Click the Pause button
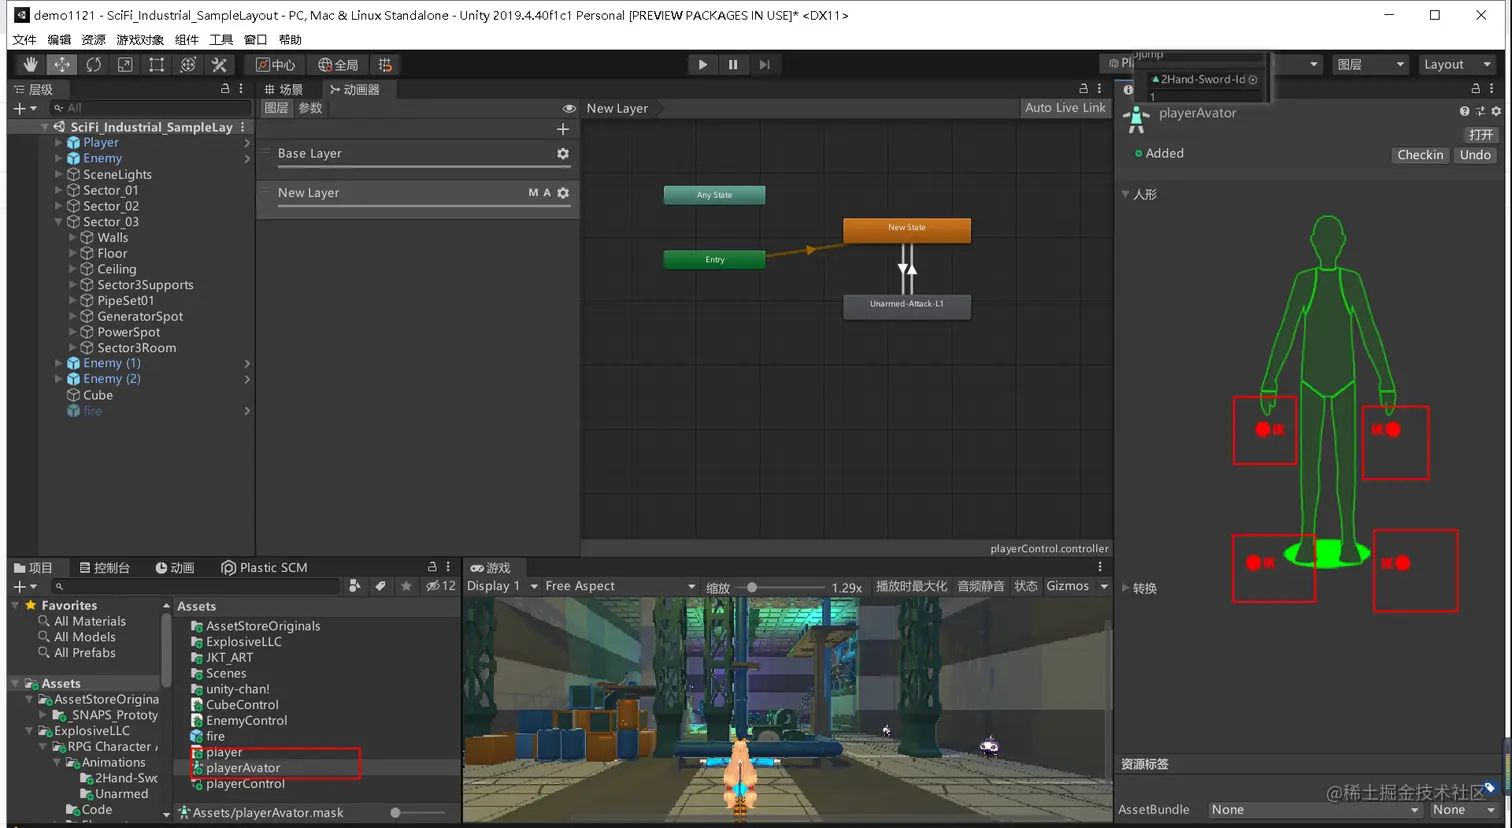Screen dimensions: 1512x828 coord(733,65)
